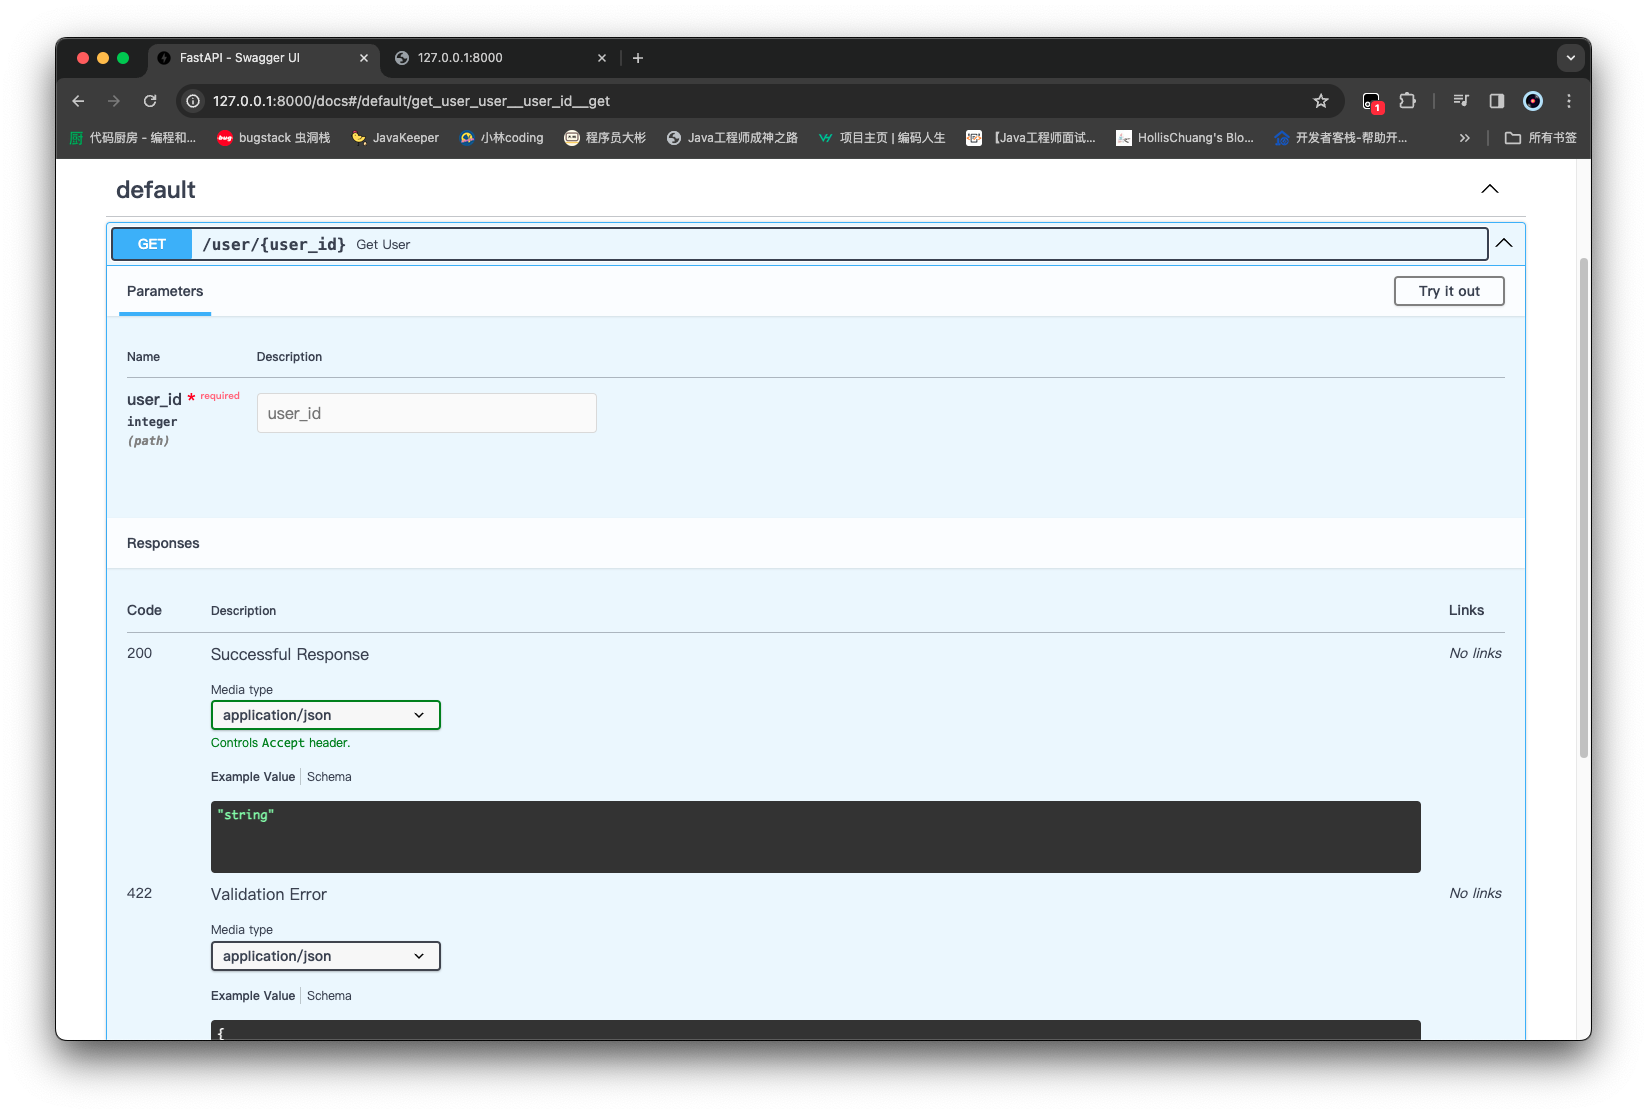Screen dimensions: 1647x1114
Task: Click the 200 response code
Action: tap(140, 653)
